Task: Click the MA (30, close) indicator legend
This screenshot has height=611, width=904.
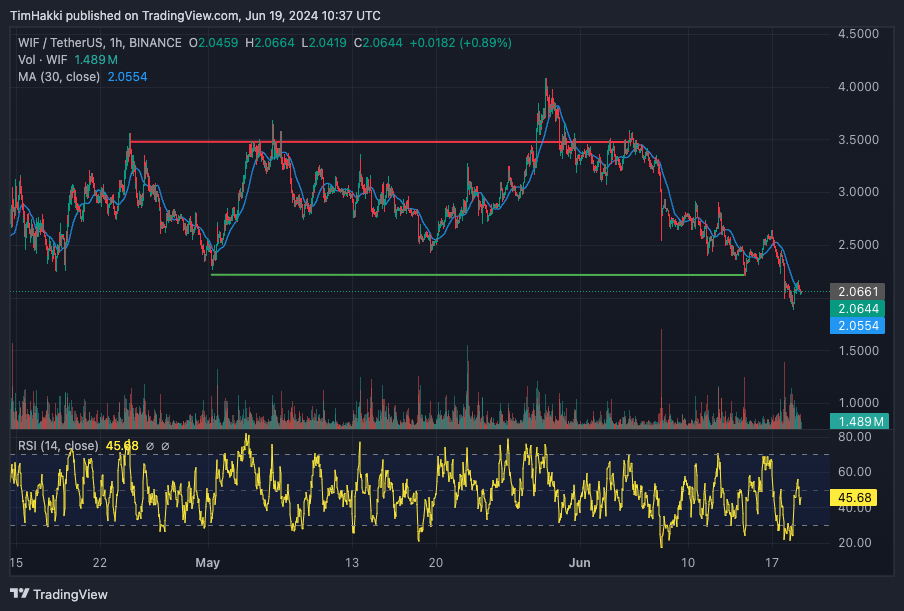Action: [x=59, y=77]
